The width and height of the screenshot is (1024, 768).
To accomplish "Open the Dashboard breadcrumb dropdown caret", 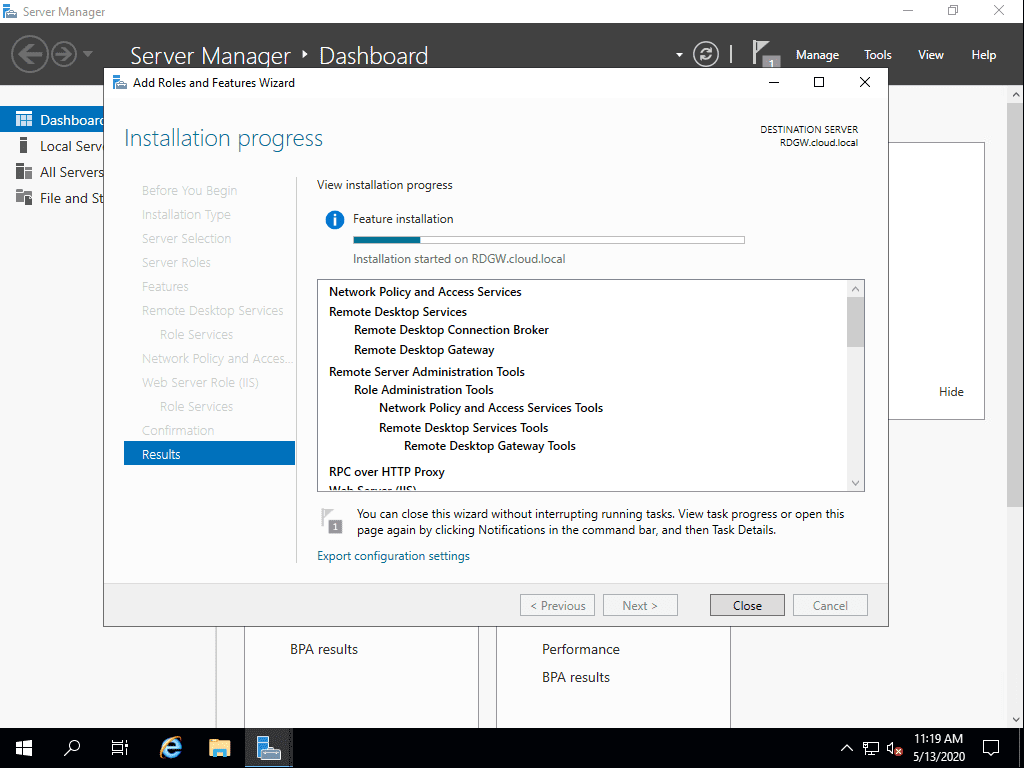I will [677, 55].
